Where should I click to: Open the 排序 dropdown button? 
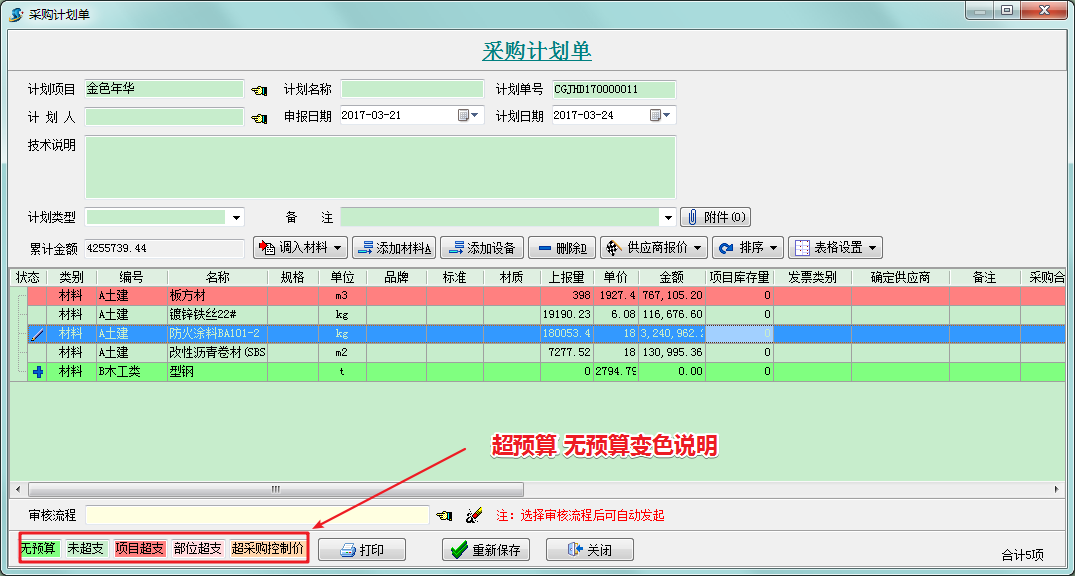pos(748,248)
